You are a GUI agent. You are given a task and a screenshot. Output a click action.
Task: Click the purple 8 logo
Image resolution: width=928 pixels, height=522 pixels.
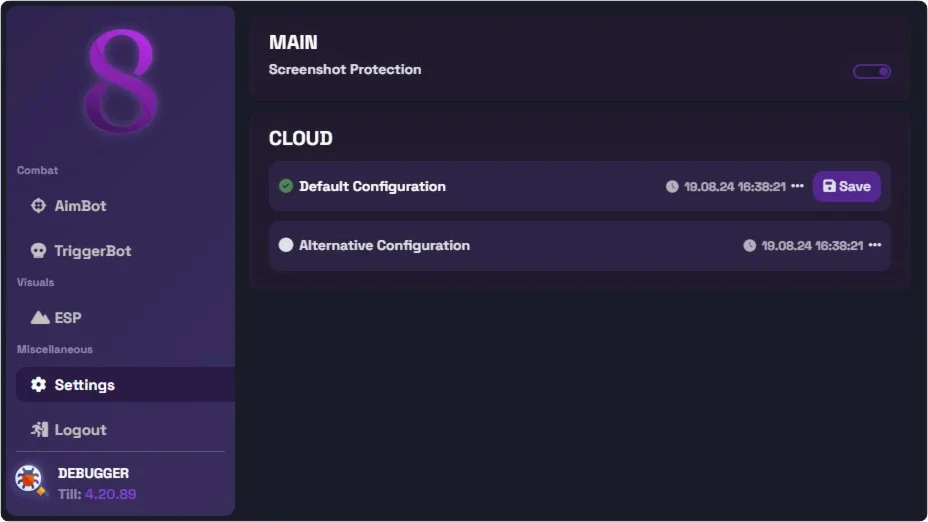click(121, 81)
